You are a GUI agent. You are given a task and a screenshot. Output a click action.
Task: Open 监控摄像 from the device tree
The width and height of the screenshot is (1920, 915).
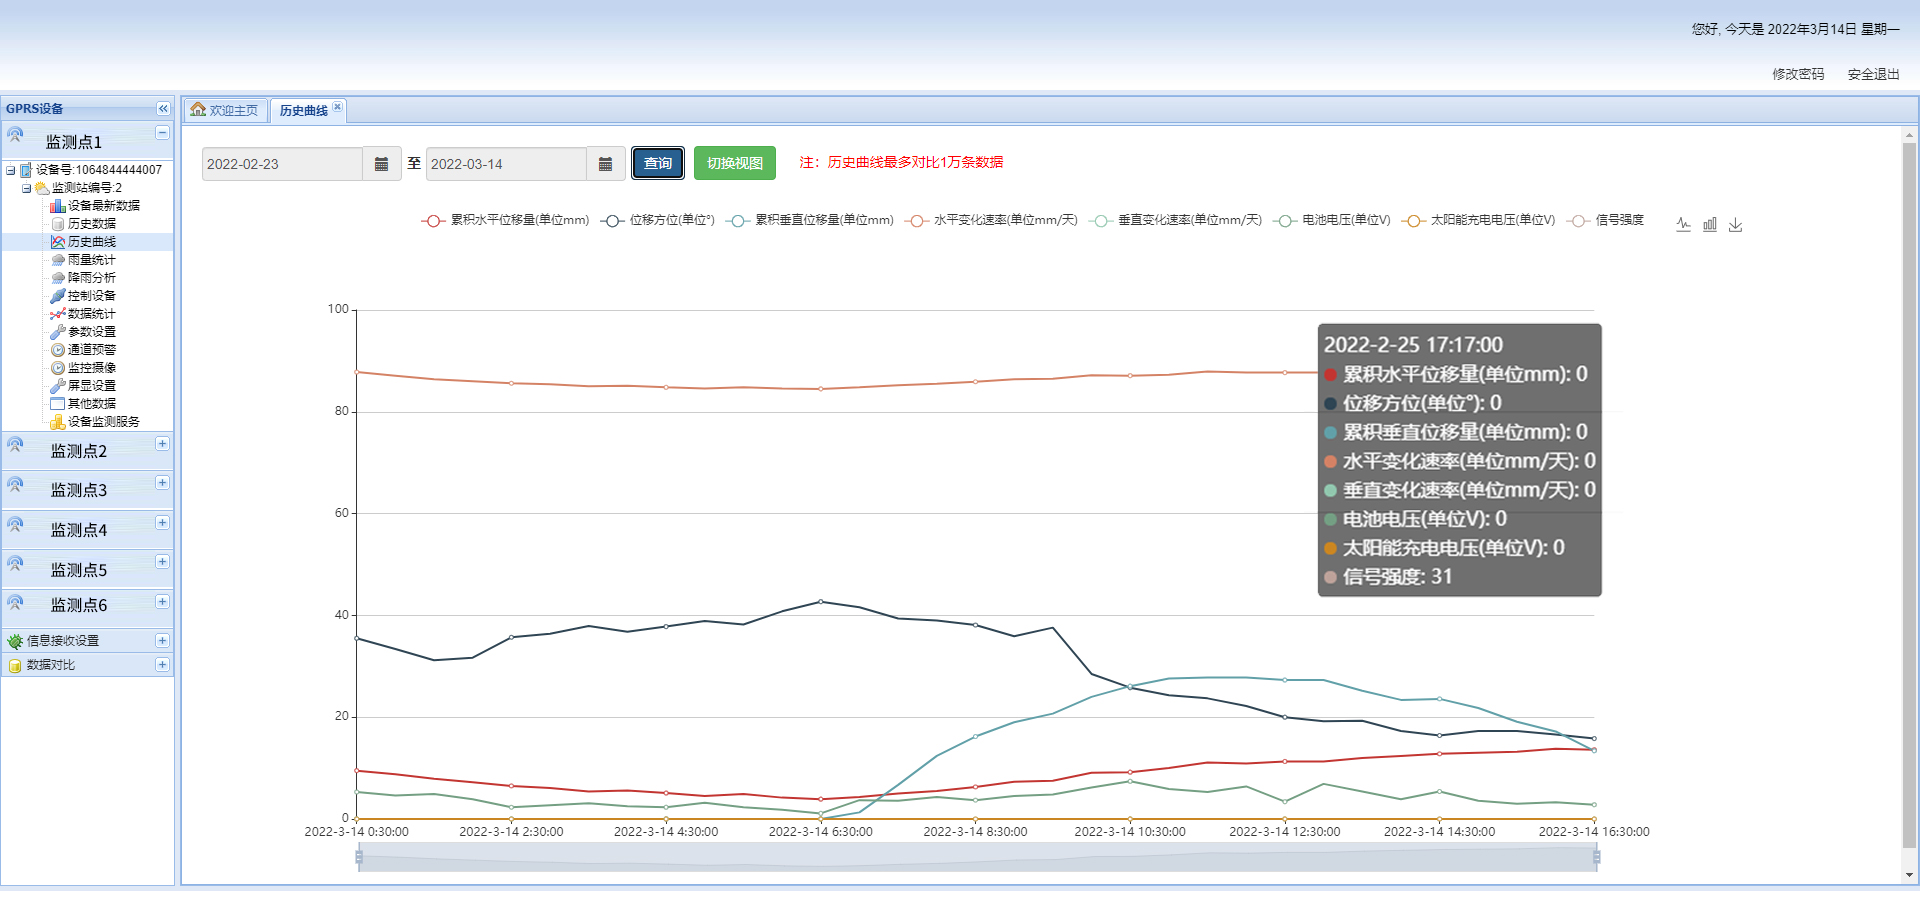click(x=91, y=368)
